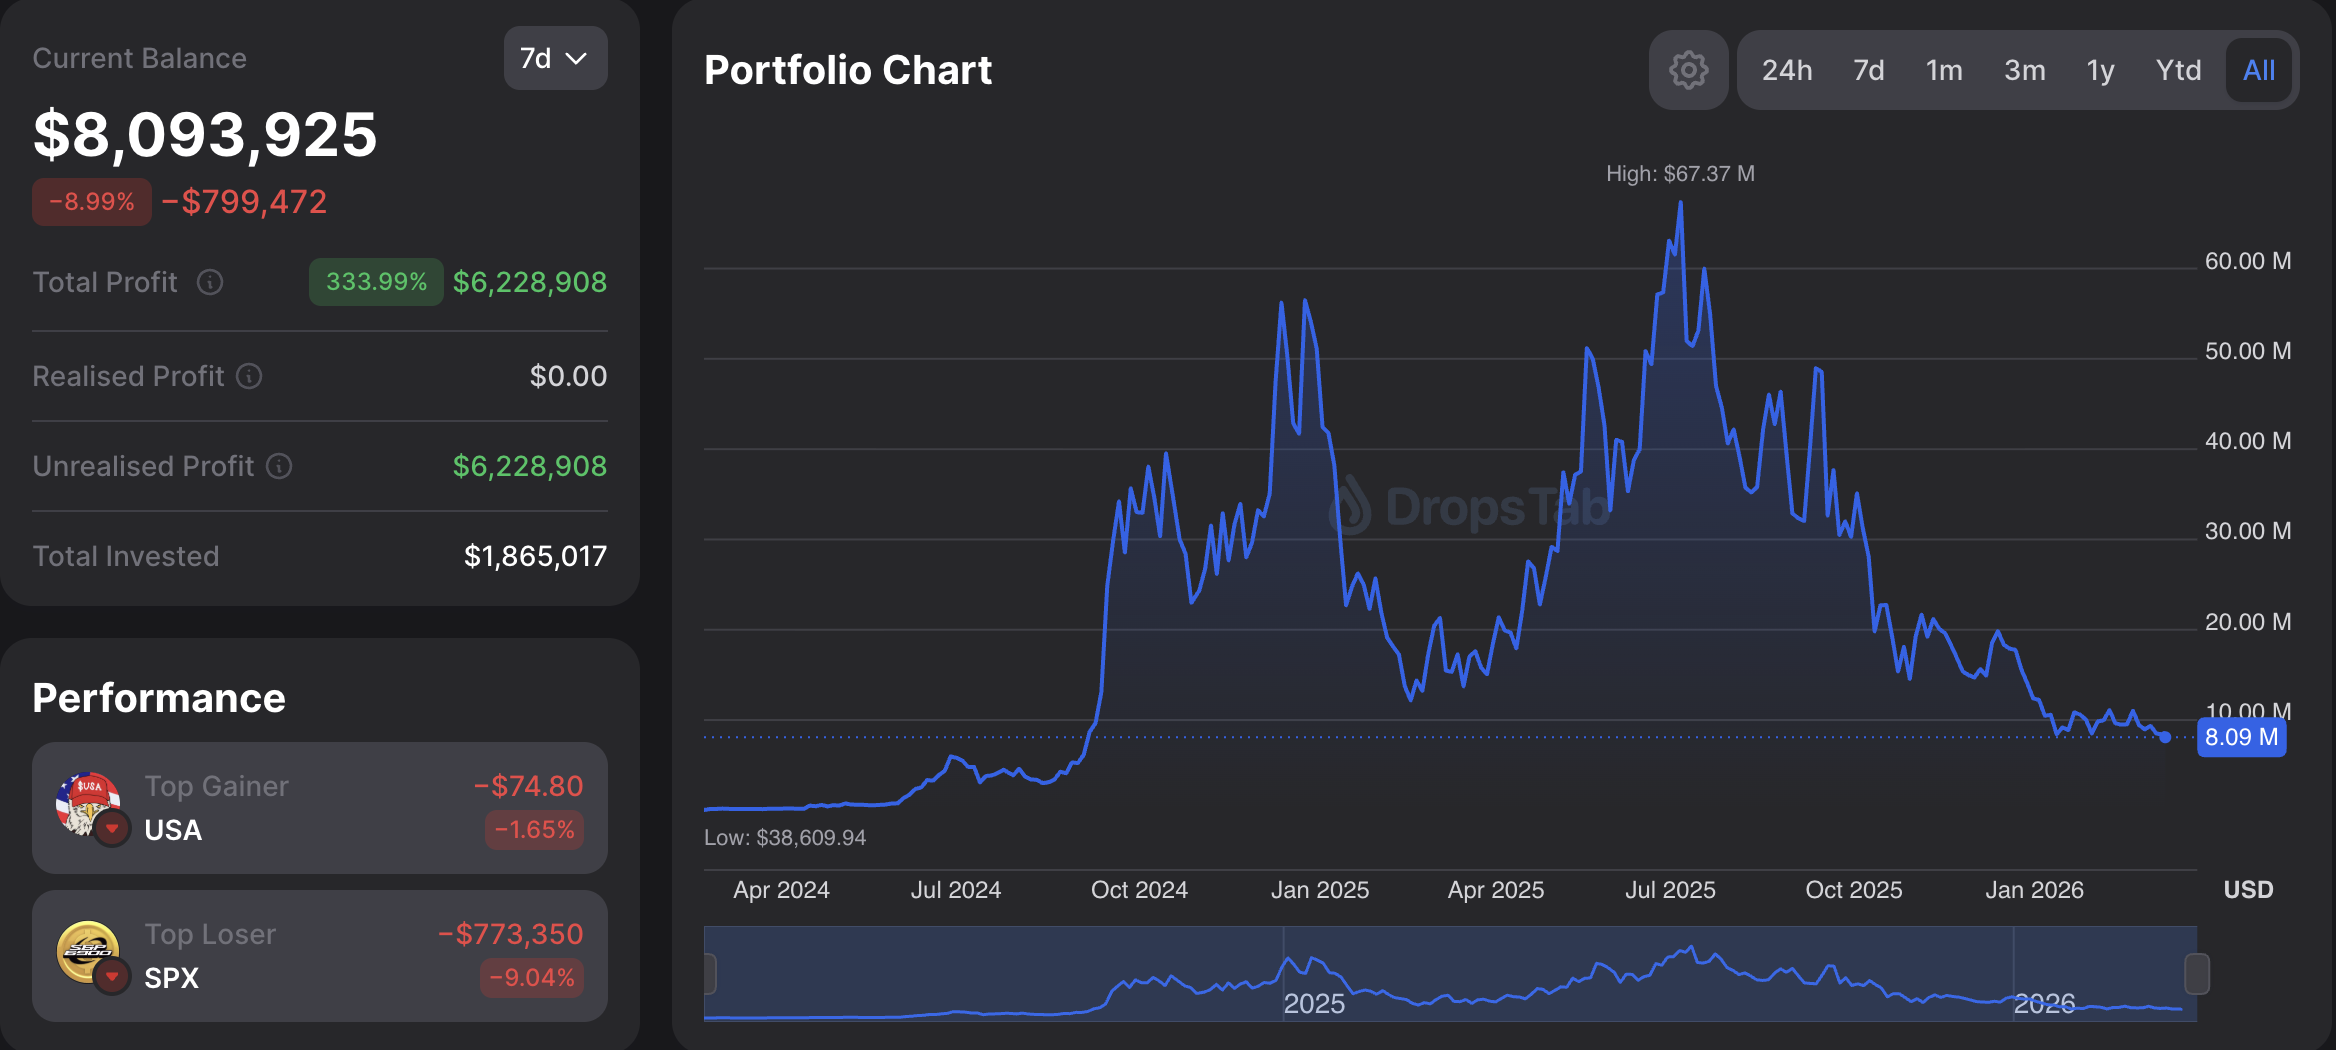Click the 2025 label in chart navigator
Viewport: 2336px width, 1050px height.
[x=1314, y=1003]
